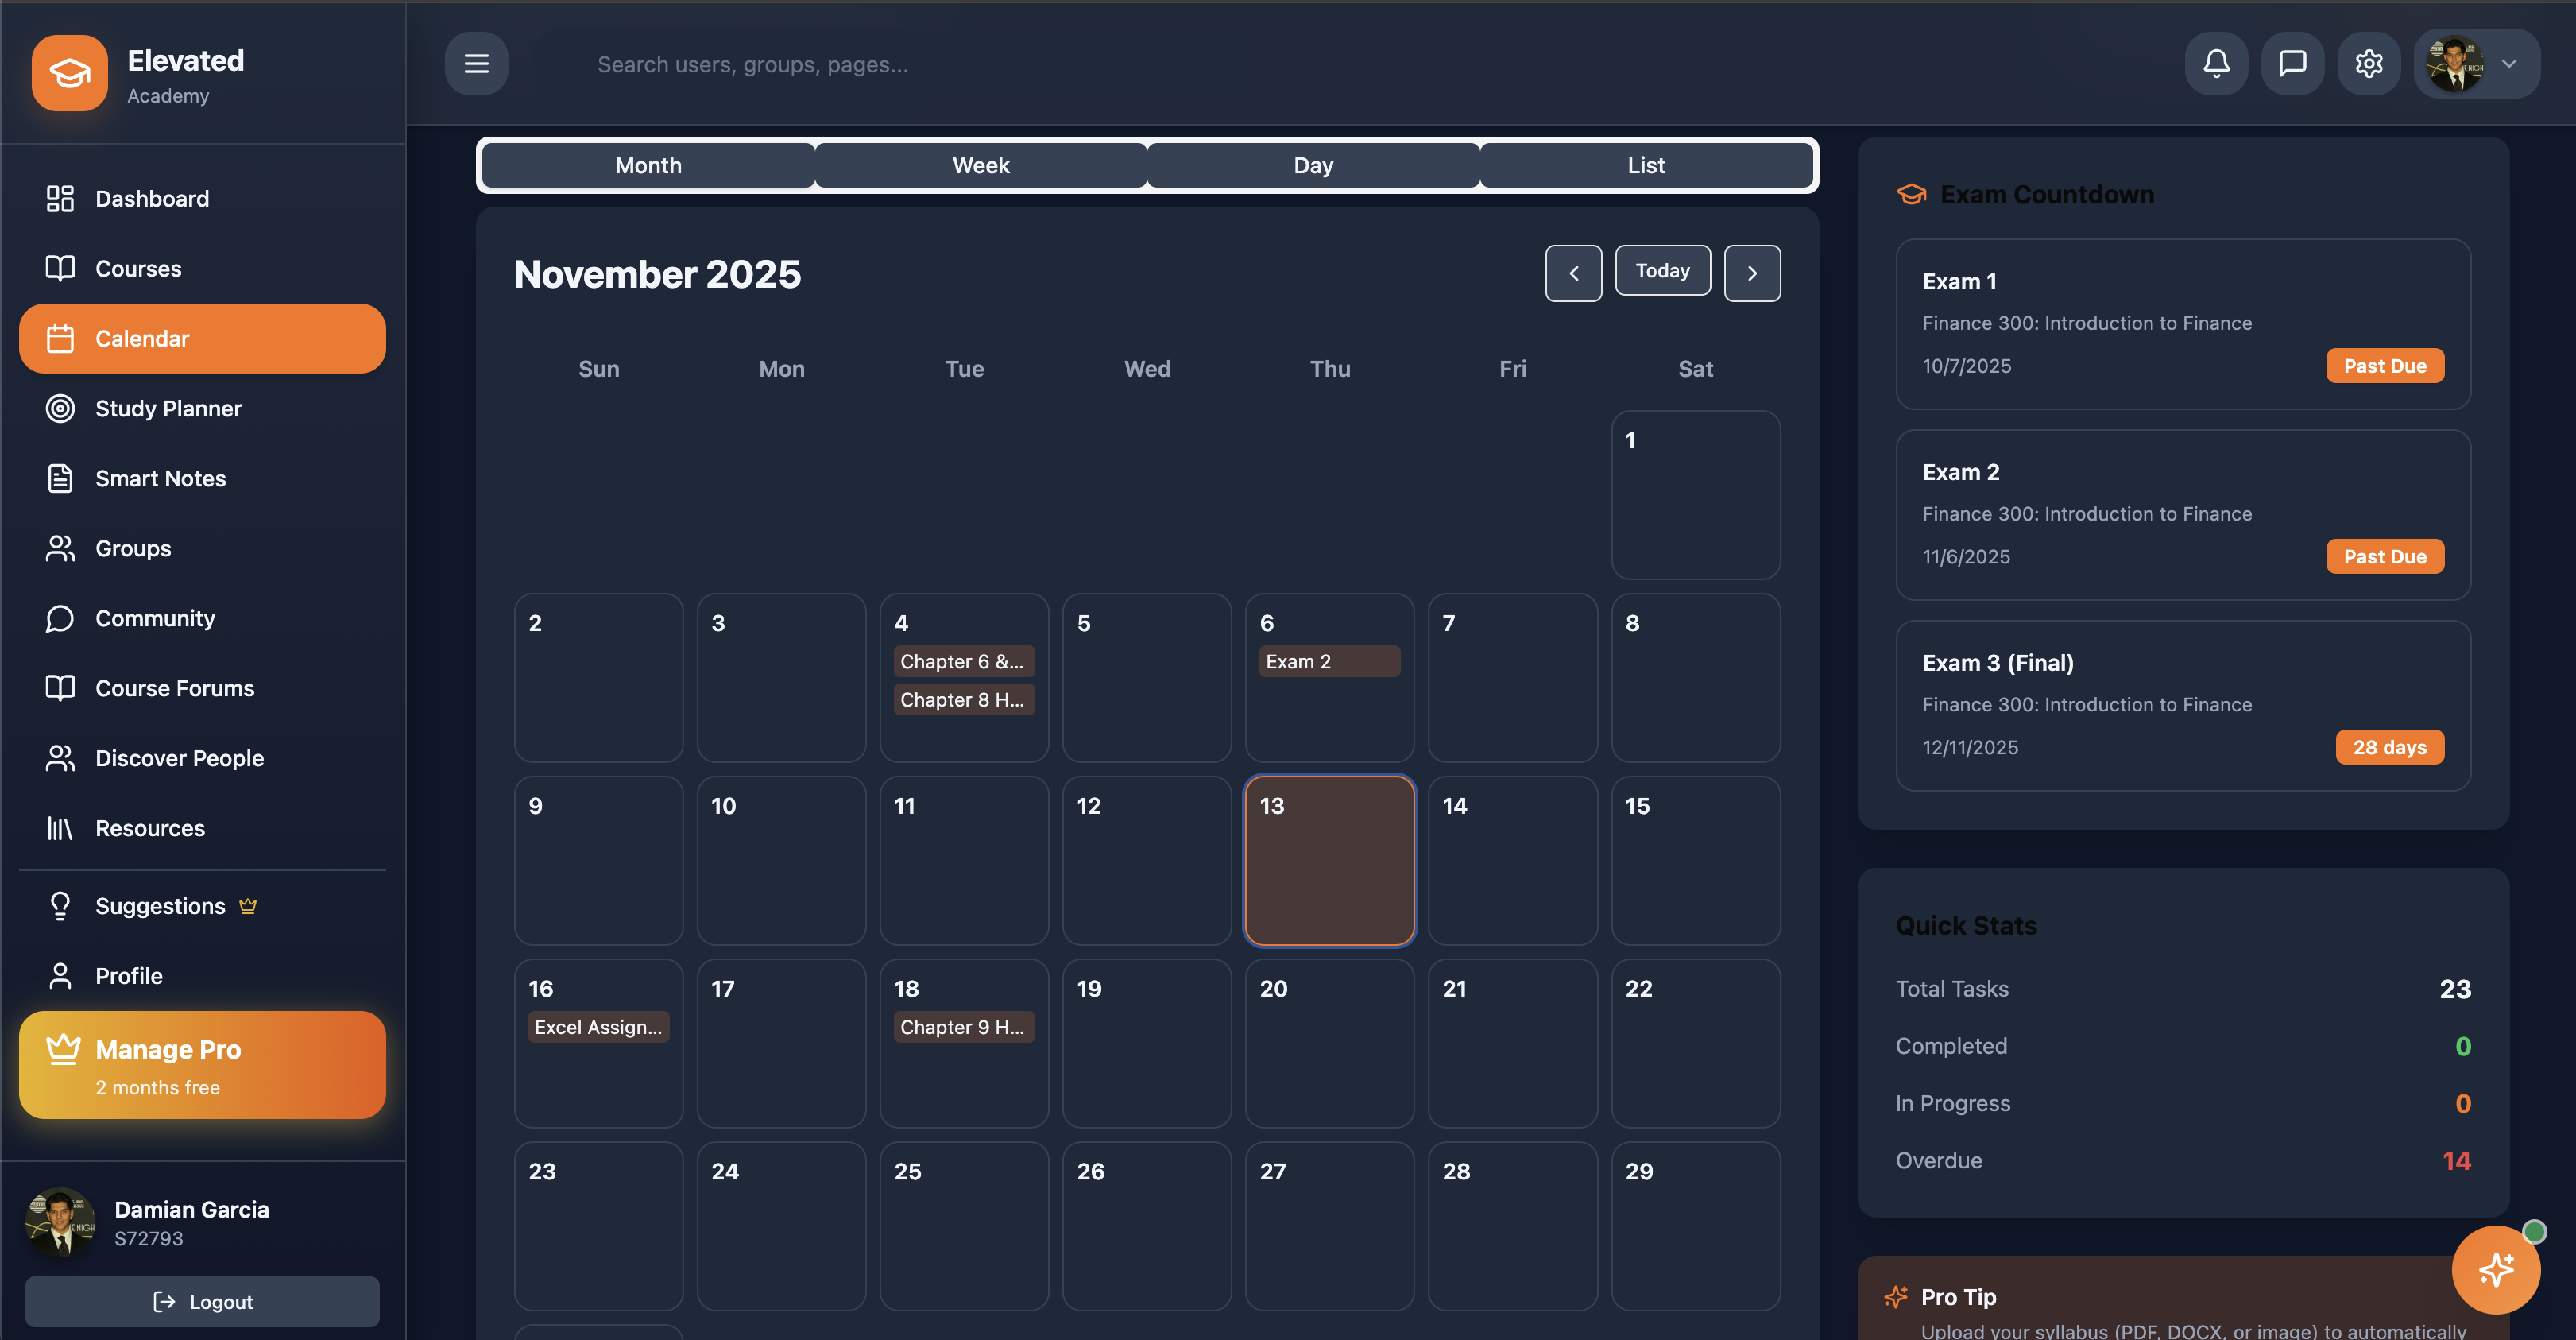Click the Past Due badge for Exam 2
The height and width of the screenshot is (1340, 2576).
(x=2384, y=557)
